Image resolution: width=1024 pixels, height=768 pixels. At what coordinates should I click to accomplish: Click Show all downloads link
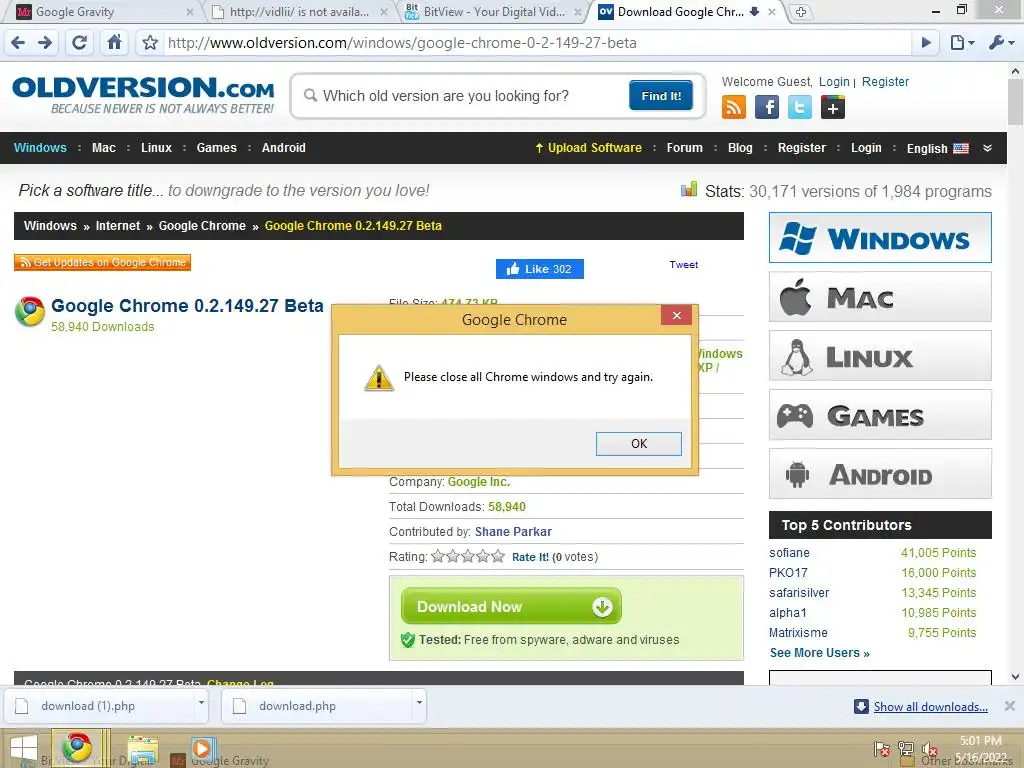coord(930,707)
